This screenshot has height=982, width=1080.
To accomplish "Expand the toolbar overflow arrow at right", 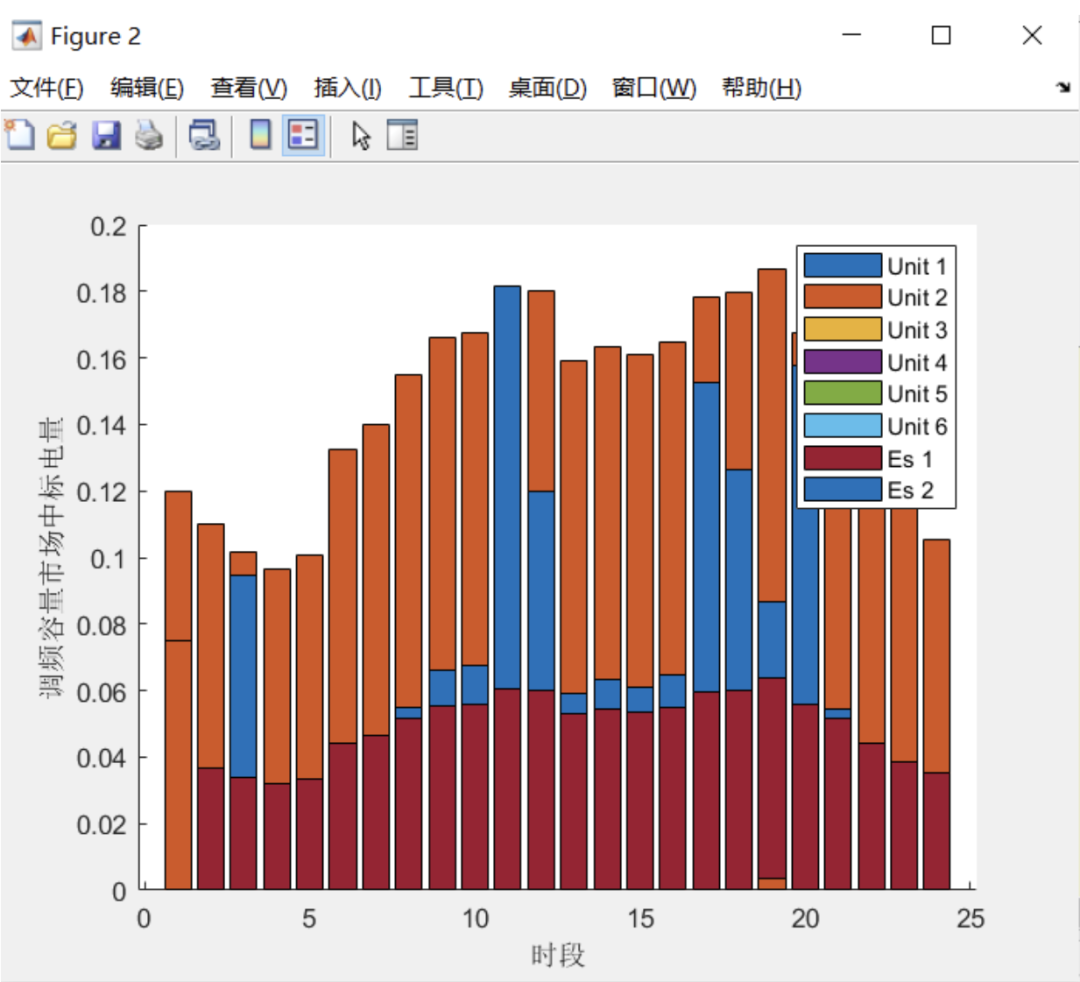I will (1063, 87).
